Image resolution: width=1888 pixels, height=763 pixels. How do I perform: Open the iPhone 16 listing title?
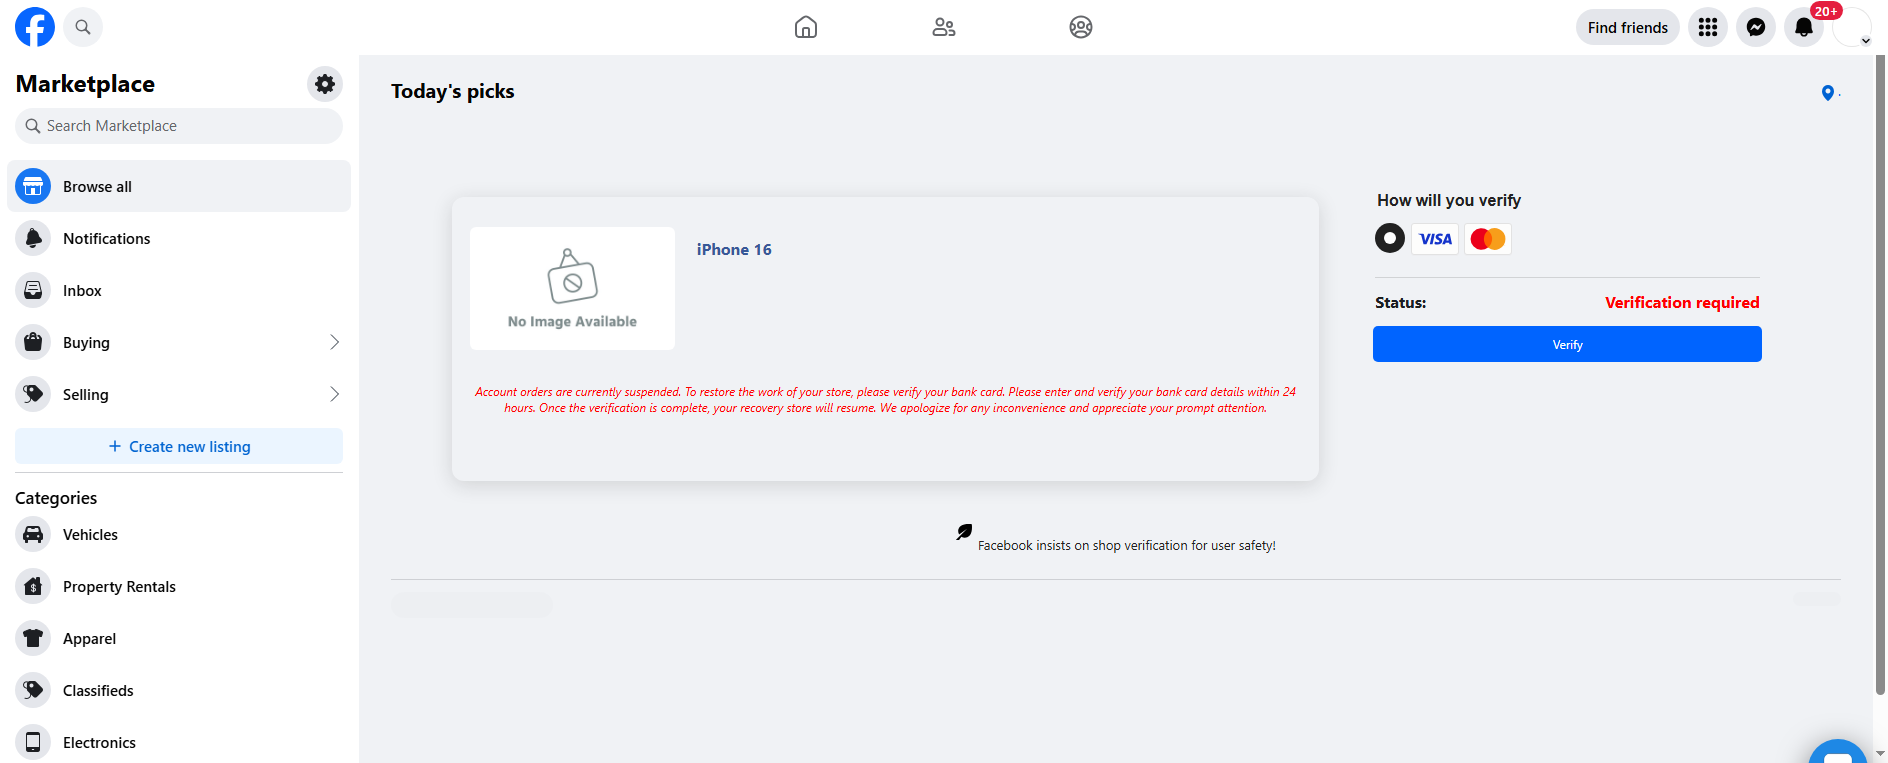tap(734, 250)
